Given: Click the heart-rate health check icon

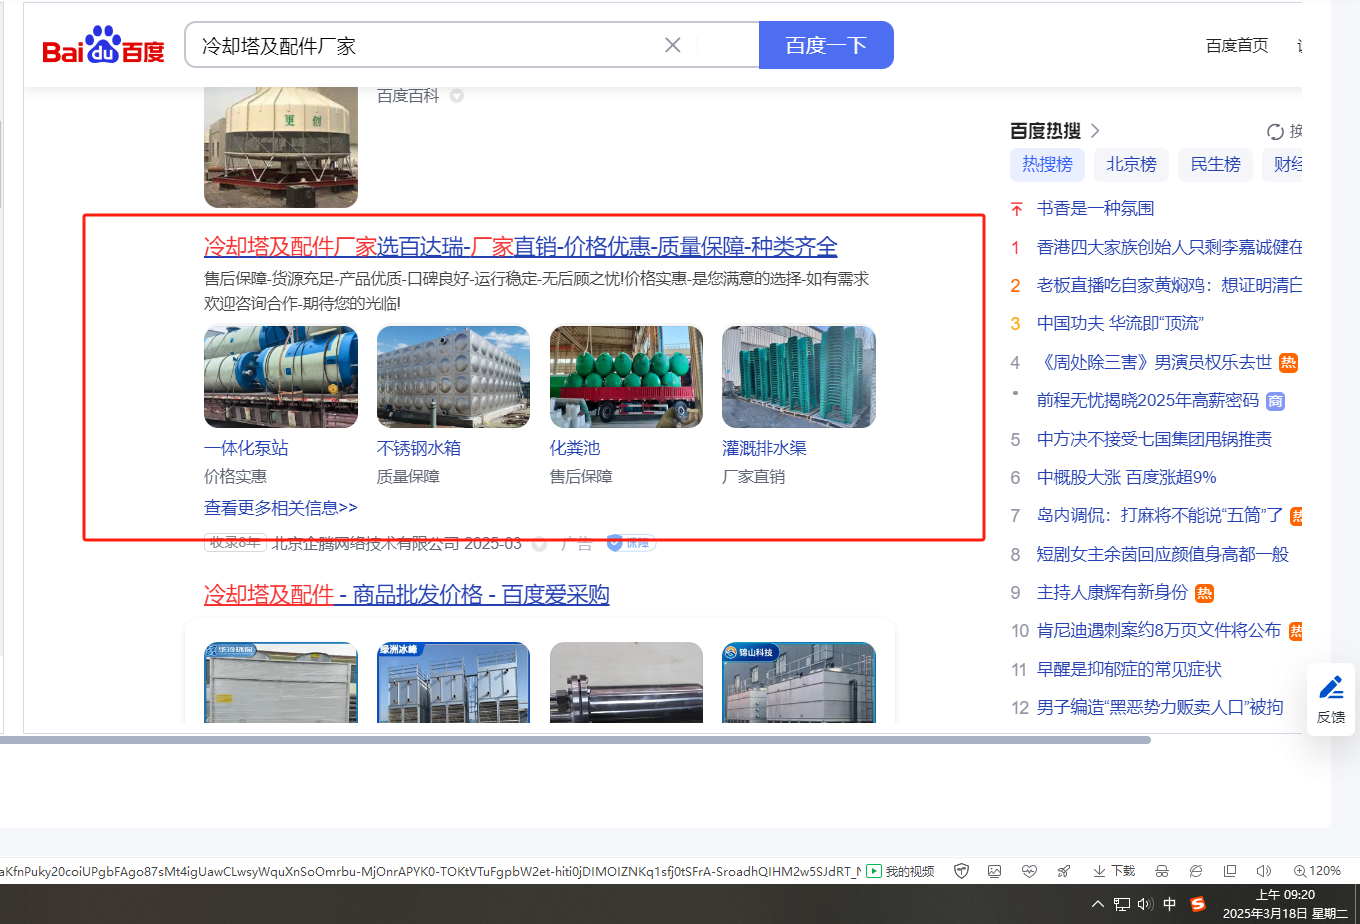Looking at the screenshot, I should 1030,871.
